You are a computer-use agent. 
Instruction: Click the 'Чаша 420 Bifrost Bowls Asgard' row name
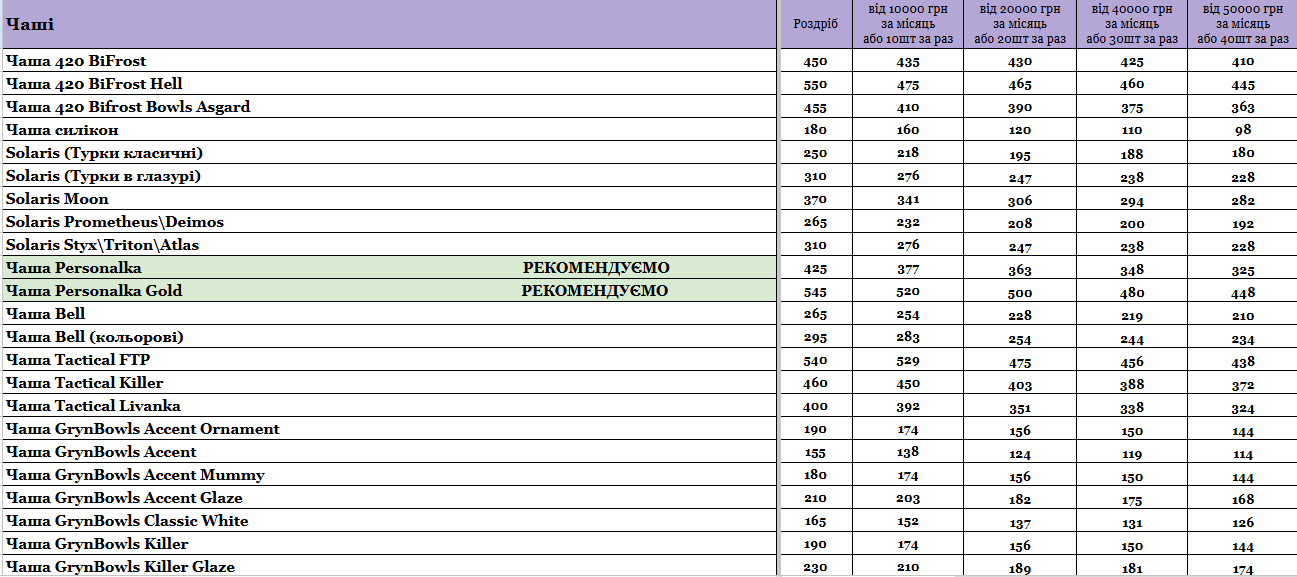click(390, 107)
